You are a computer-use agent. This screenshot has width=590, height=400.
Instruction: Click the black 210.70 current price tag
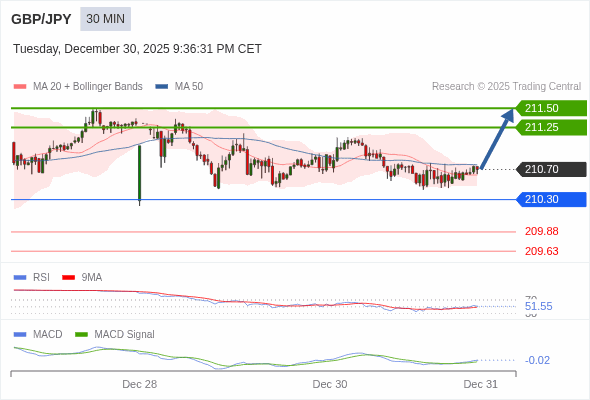(551, 169)
